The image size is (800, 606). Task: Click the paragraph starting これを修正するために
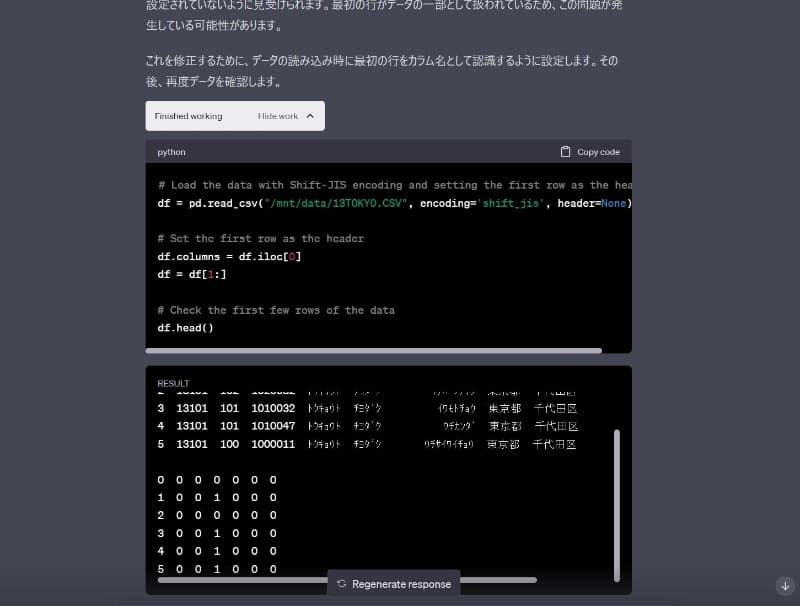point(382,71)
